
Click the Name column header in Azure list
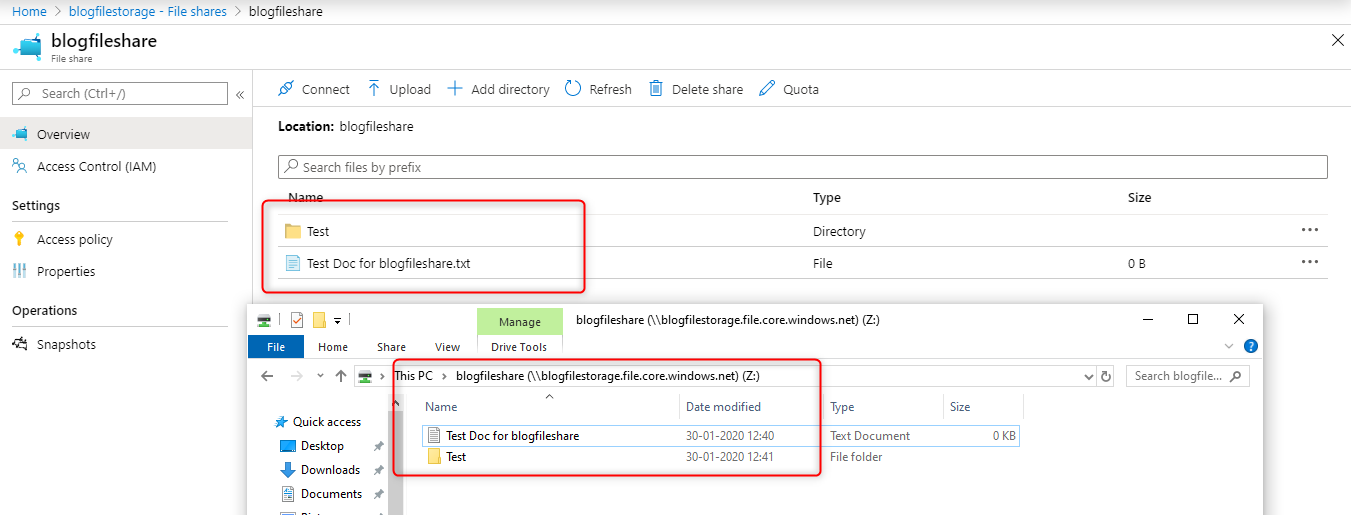(305, 198)
